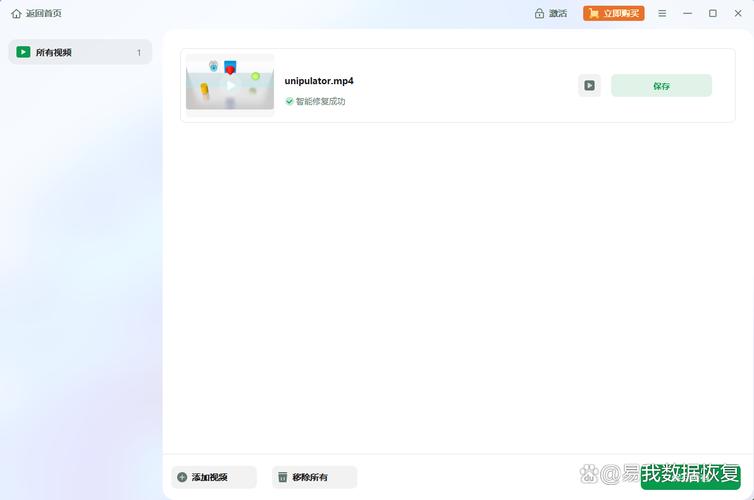Open the unipulator.mp4 video thumbnail
The image size is (754, 500).
[x=230, y=85]
